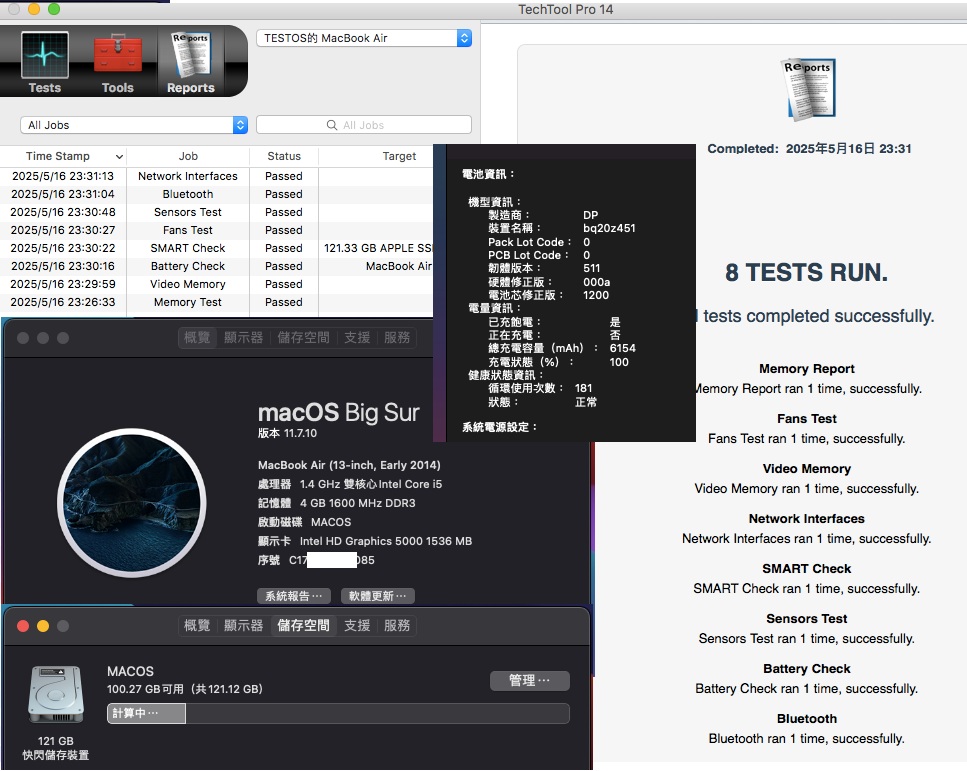Click the search magnifier in All Jobs field

pyautogui.click(x=332, y=125)
